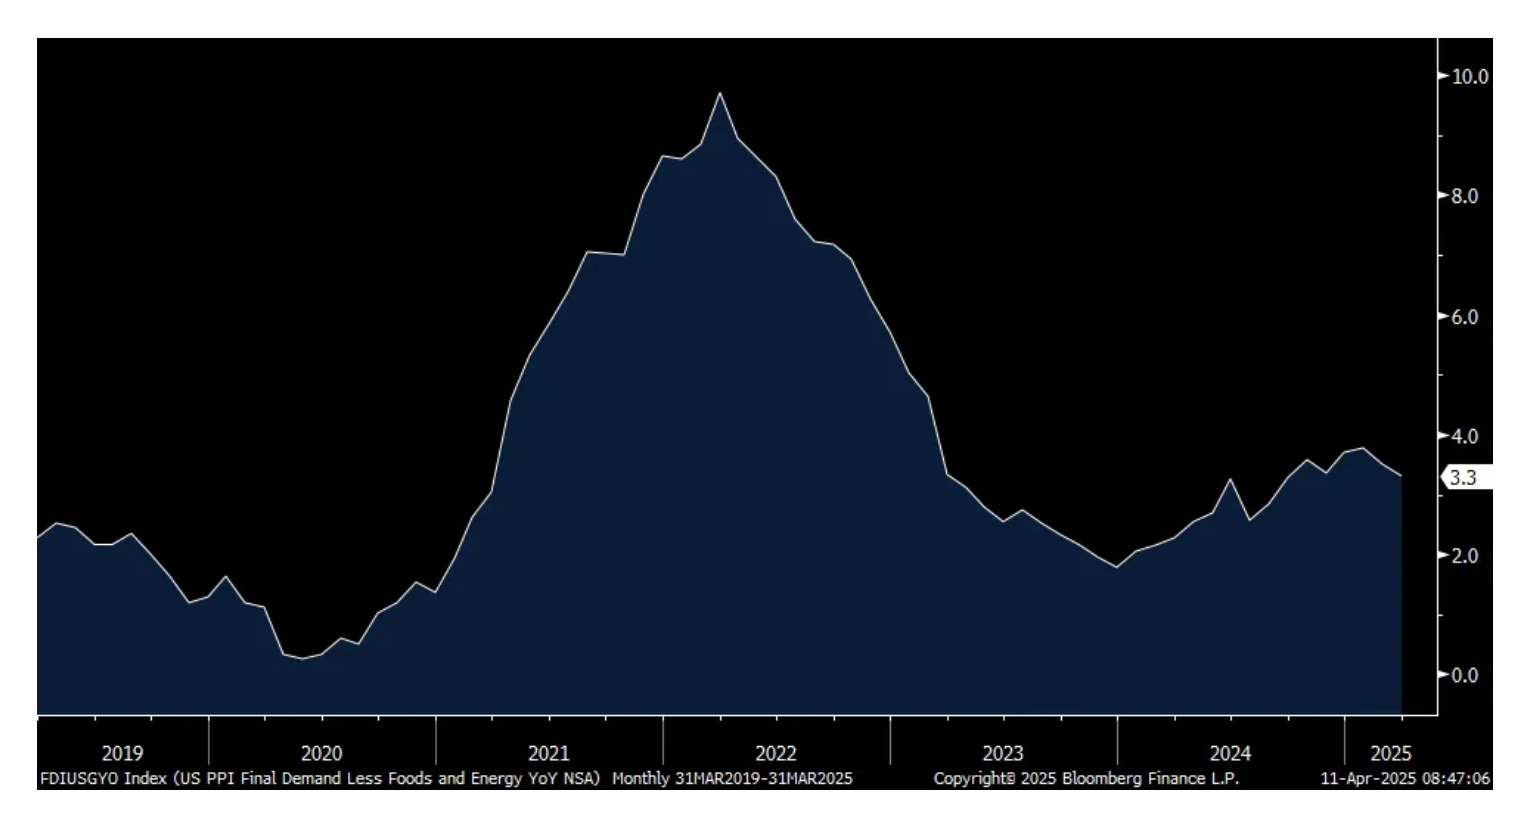
Task: Select the 2023 year label on the timeline
Action: pos(1002,753)
